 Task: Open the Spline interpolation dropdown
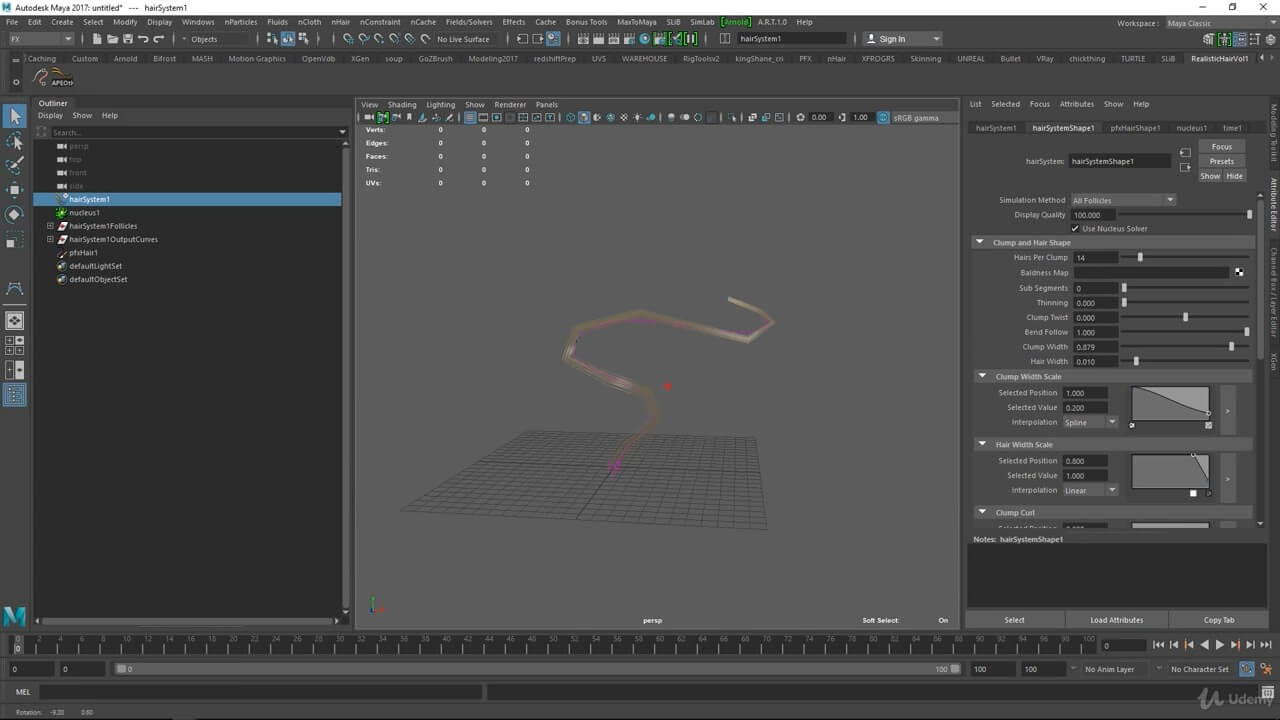pos(1090,422)
